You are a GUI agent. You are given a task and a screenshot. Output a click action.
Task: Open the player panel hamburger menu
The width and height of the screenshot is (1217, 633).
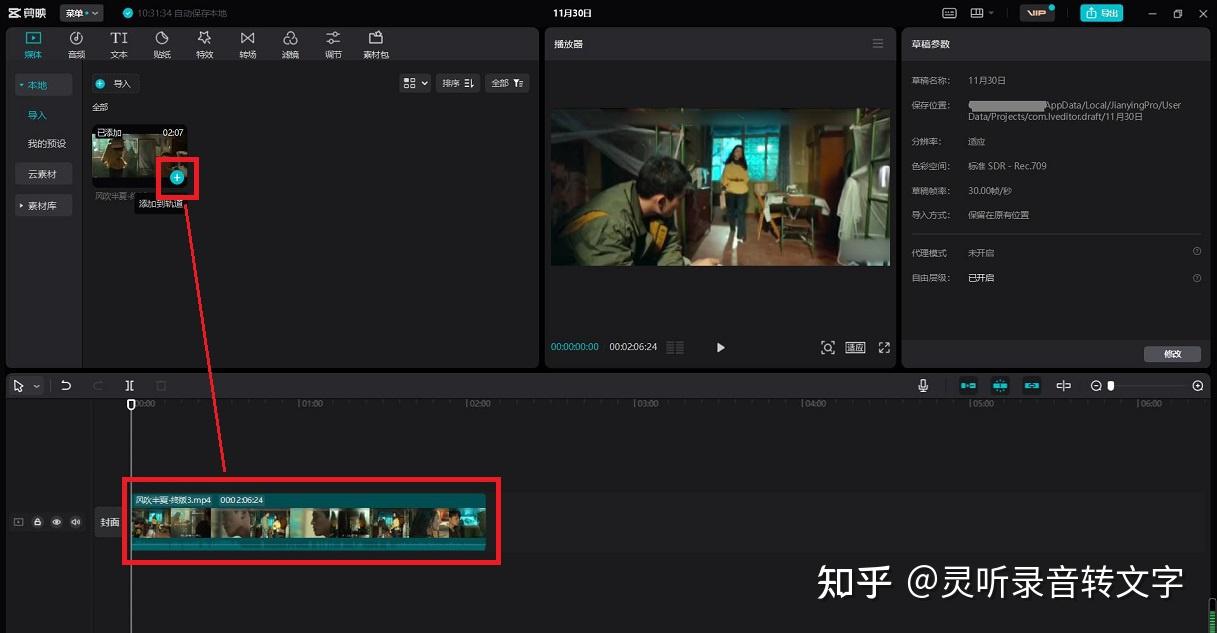(878, 44)
